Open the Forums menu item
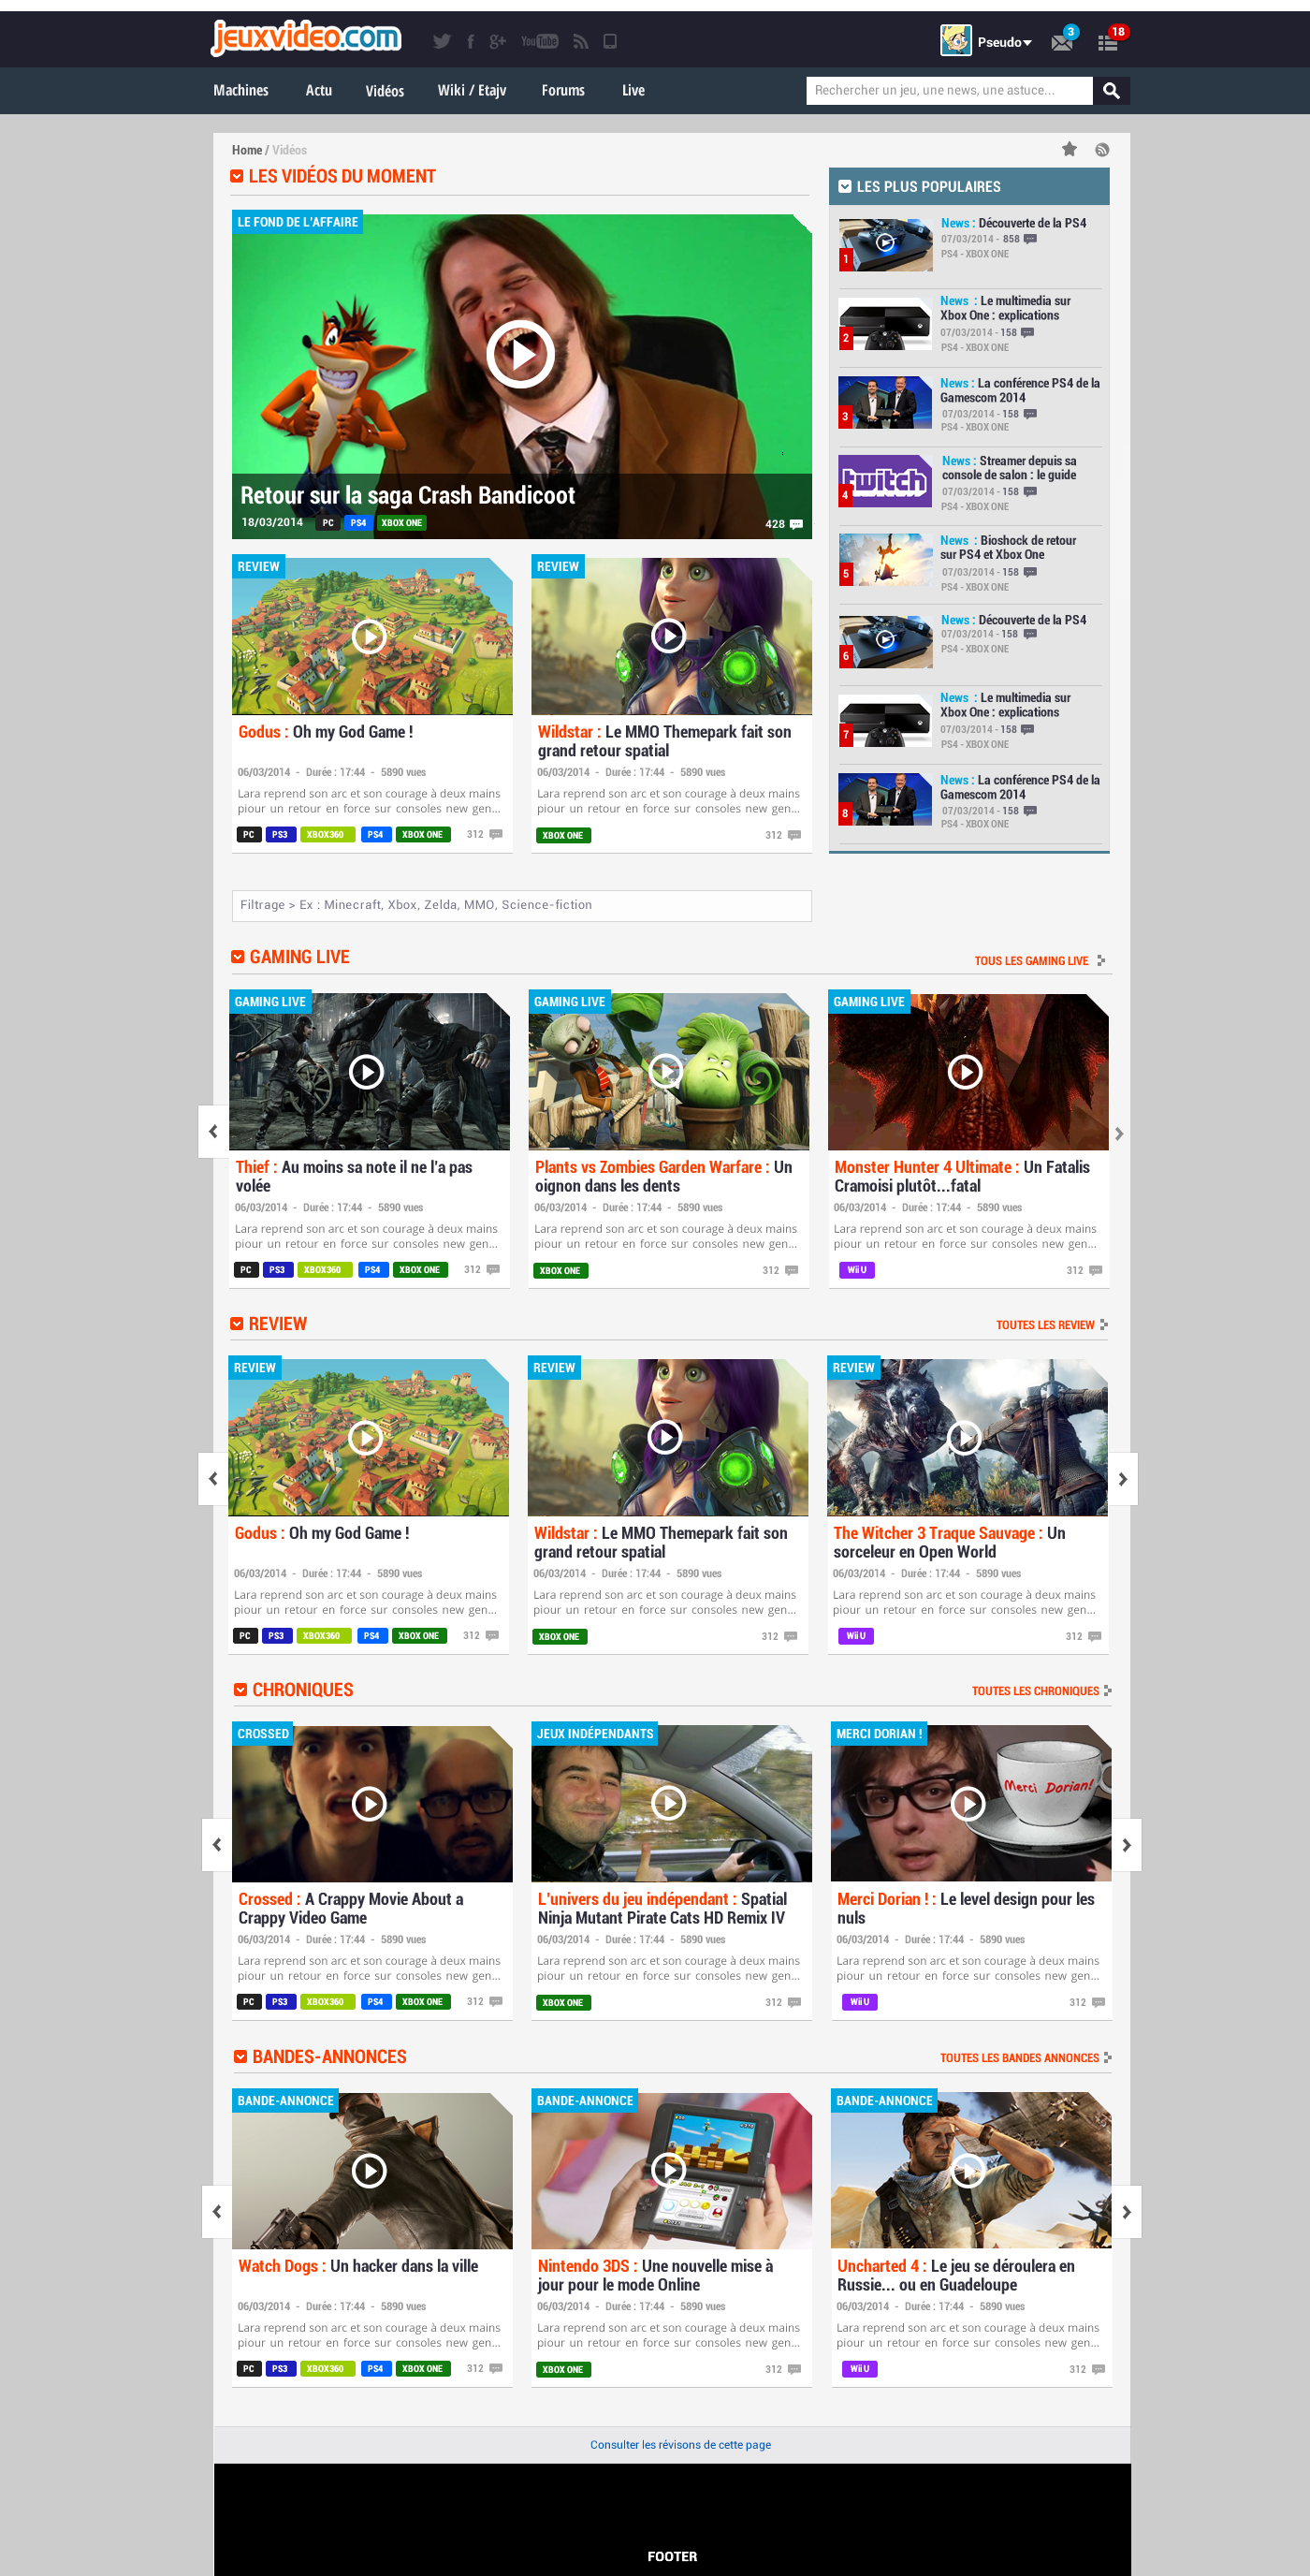1310x2576 pixels. click(563, 91)
